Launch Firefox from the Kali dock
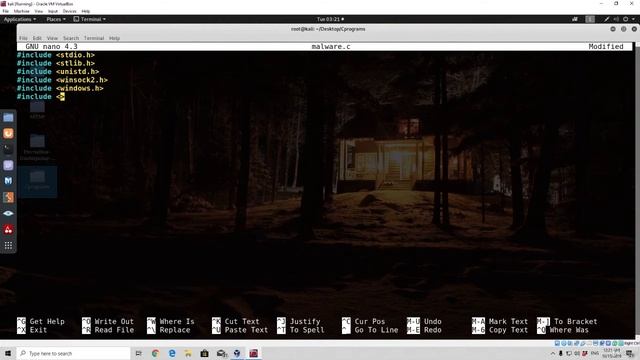This screenshot has height=360, width=640. (8, 133)
